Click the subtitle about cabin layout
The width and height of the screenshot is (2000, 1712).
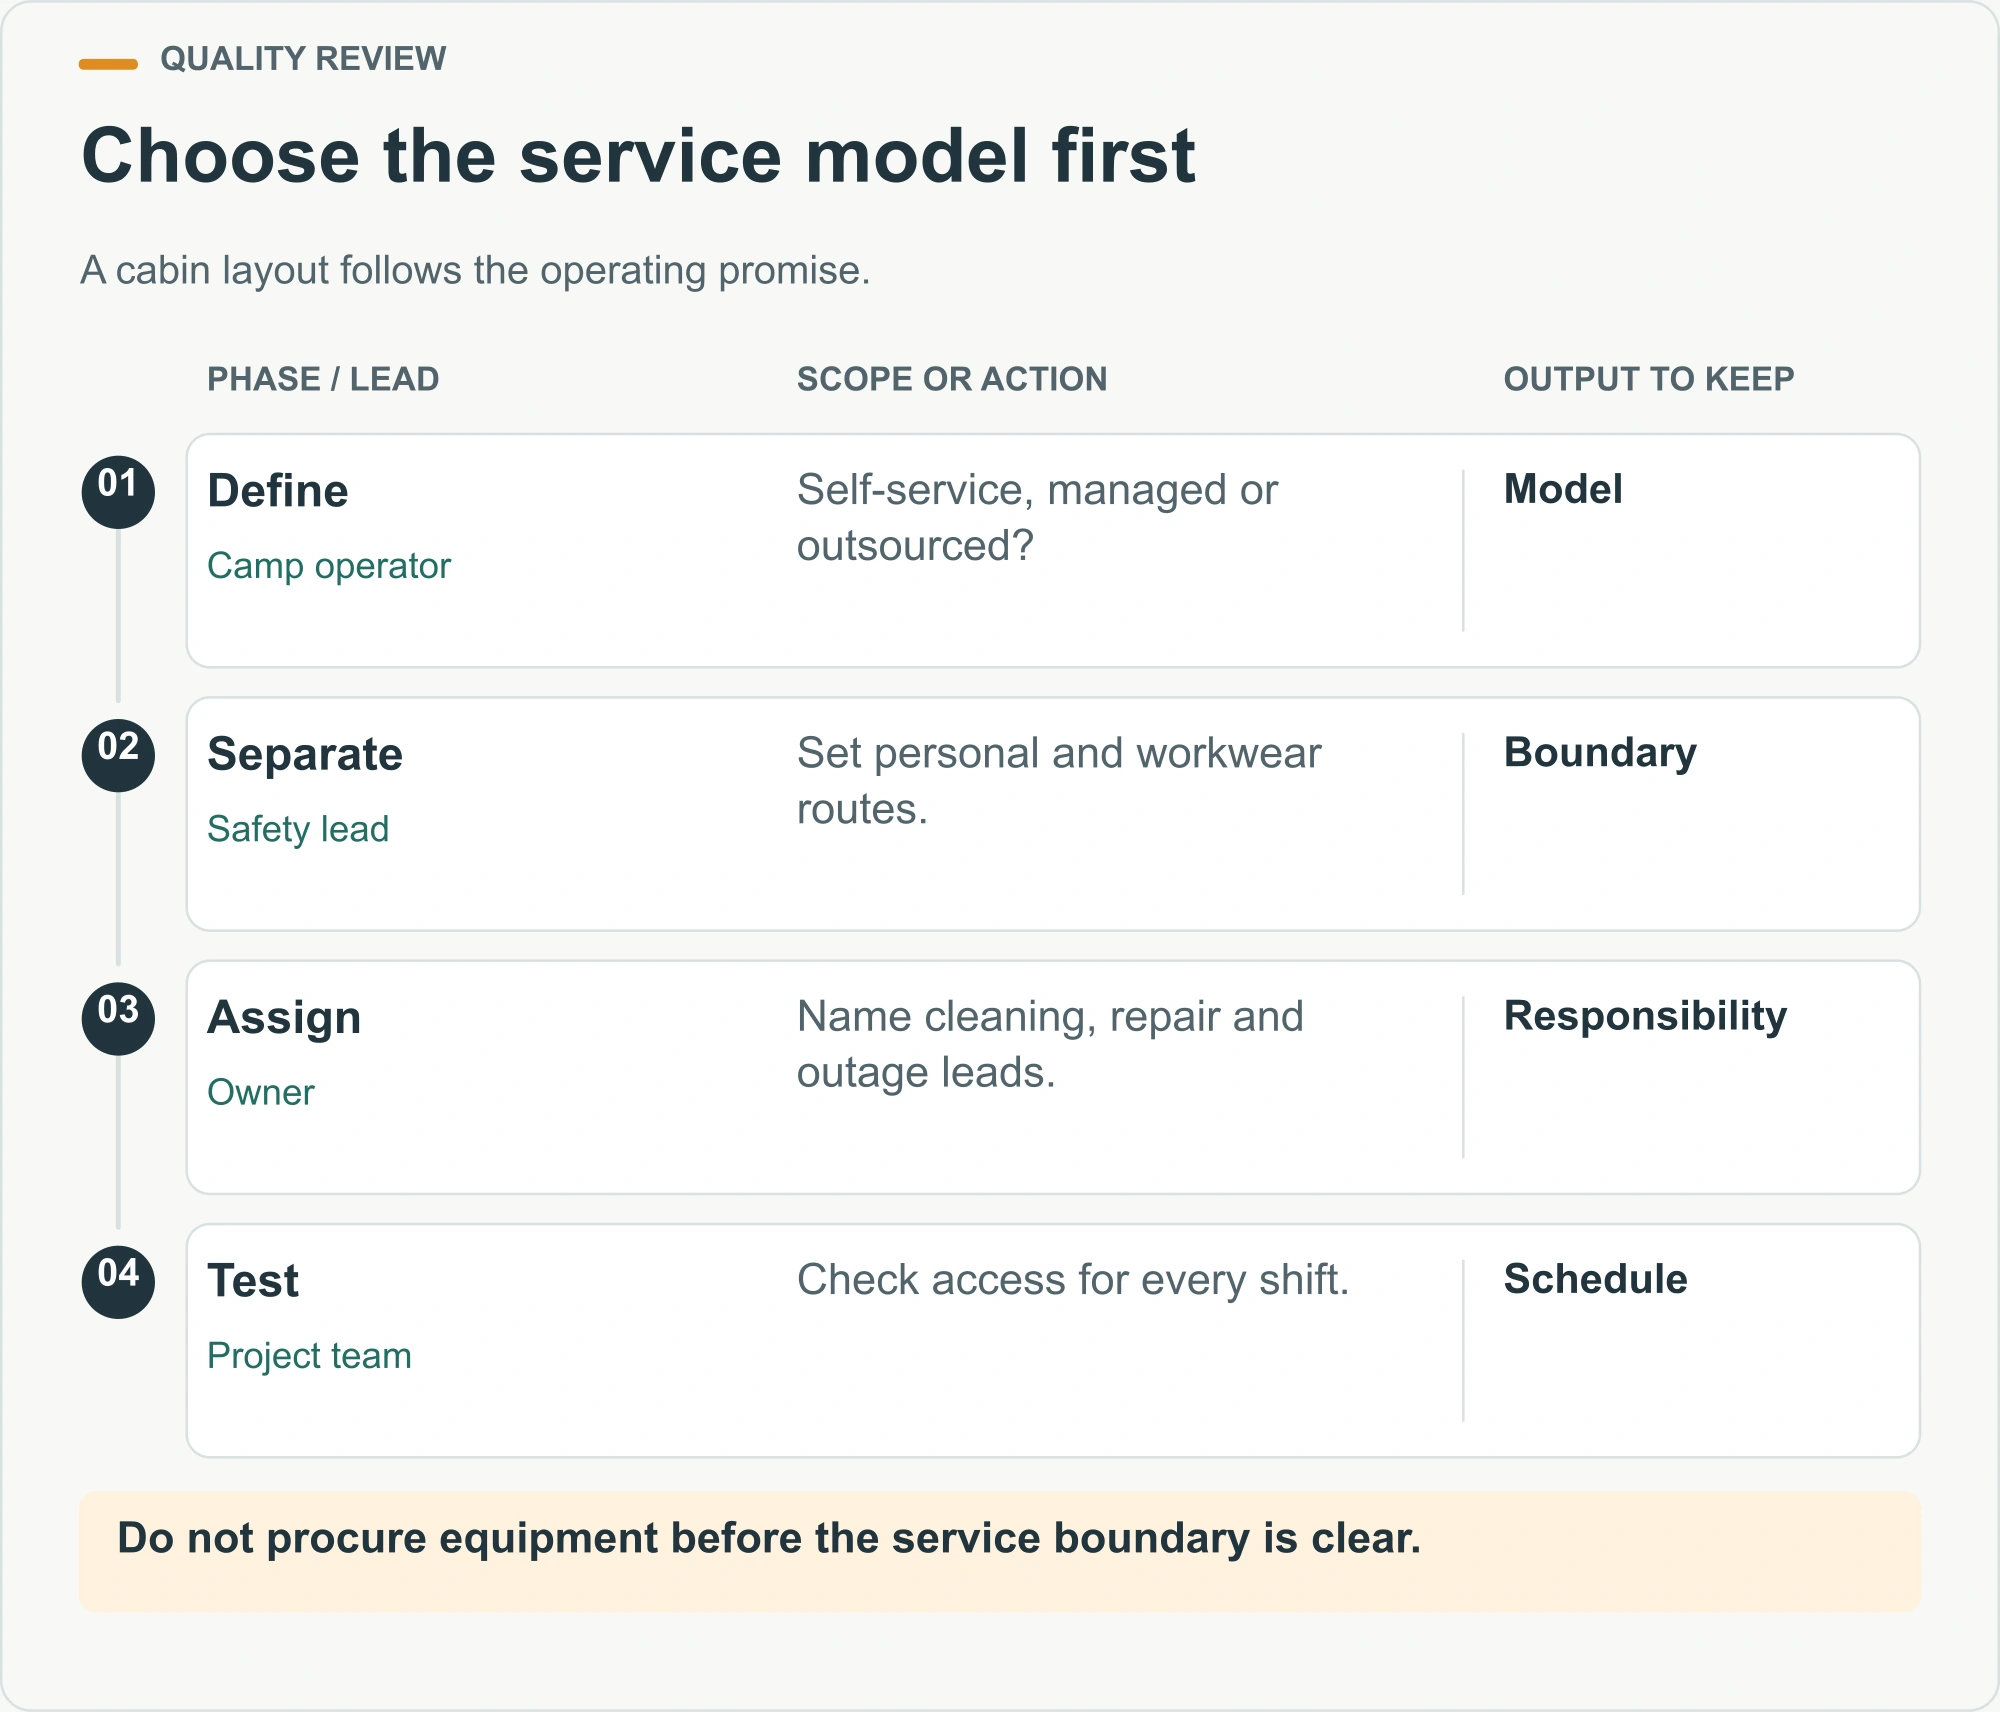(475, 270)
